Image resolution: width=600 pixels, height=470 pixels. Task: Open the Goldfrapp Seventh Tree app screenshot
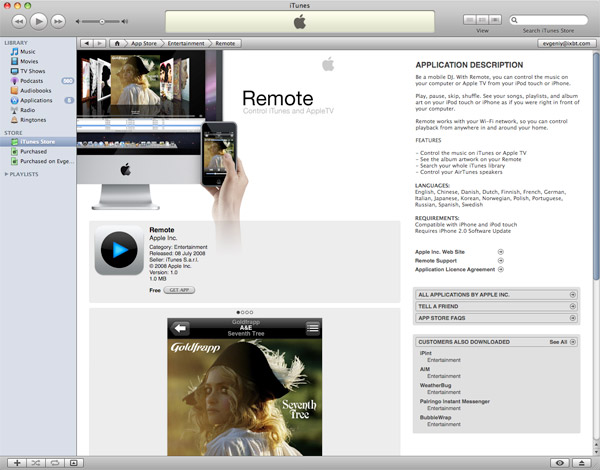(x=245, y=387)
